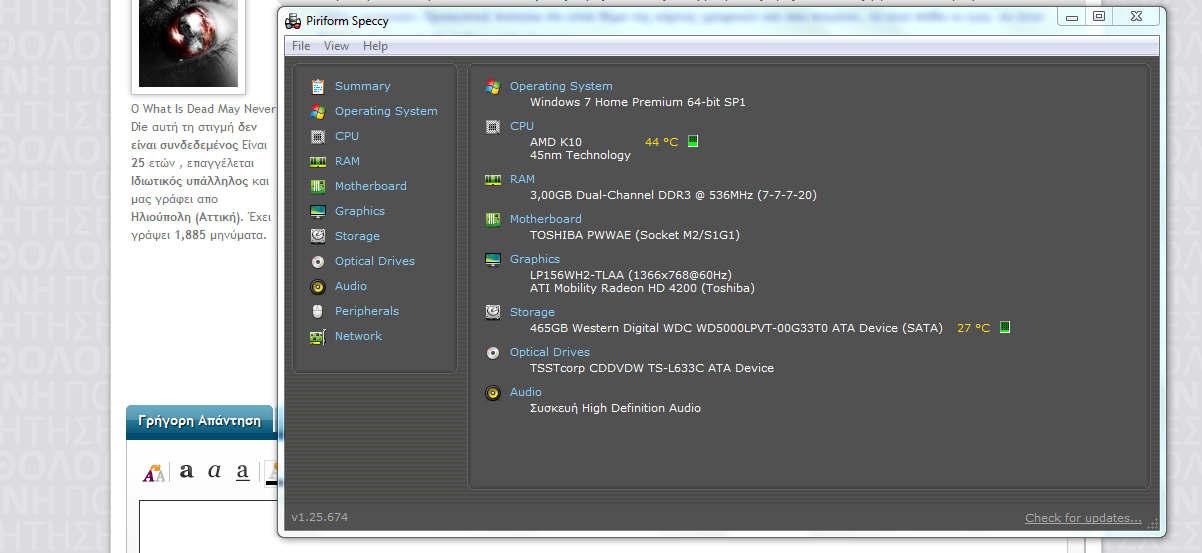The width and height of the screenshot is (1202, 553).
Task: Select the Motherboard icon in sidebar
Action: pos(318,186)
